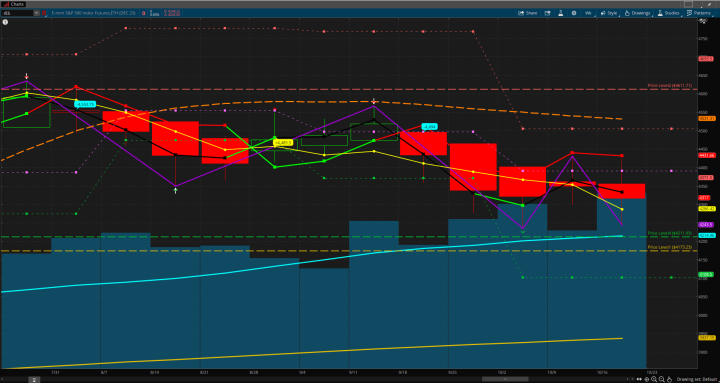Click the percentage change readout in header
Screen dimensions: 720x383
click(x=156, y=13)
